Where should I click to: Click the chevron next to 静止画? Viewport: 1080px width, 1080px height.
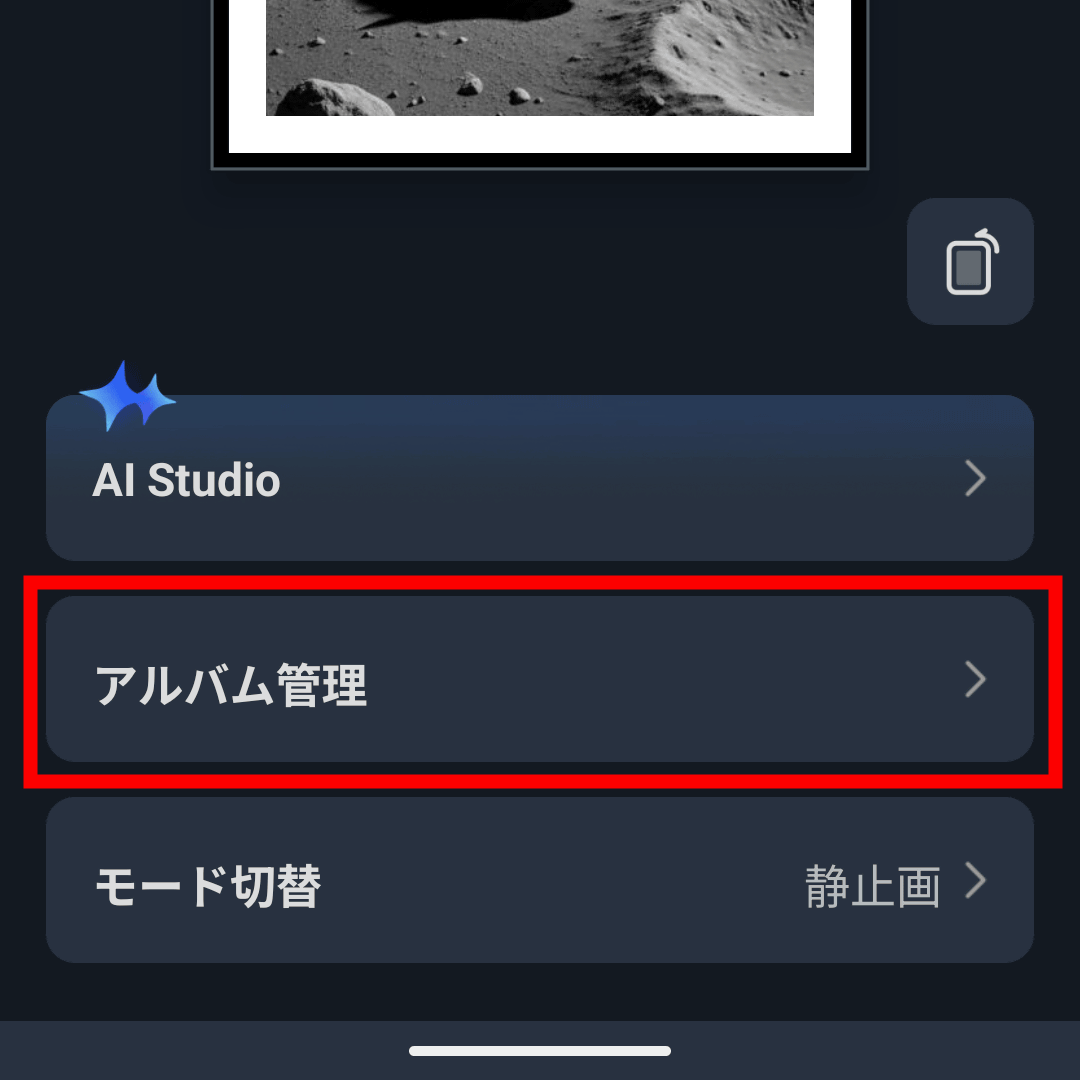[x=975, y=880]
